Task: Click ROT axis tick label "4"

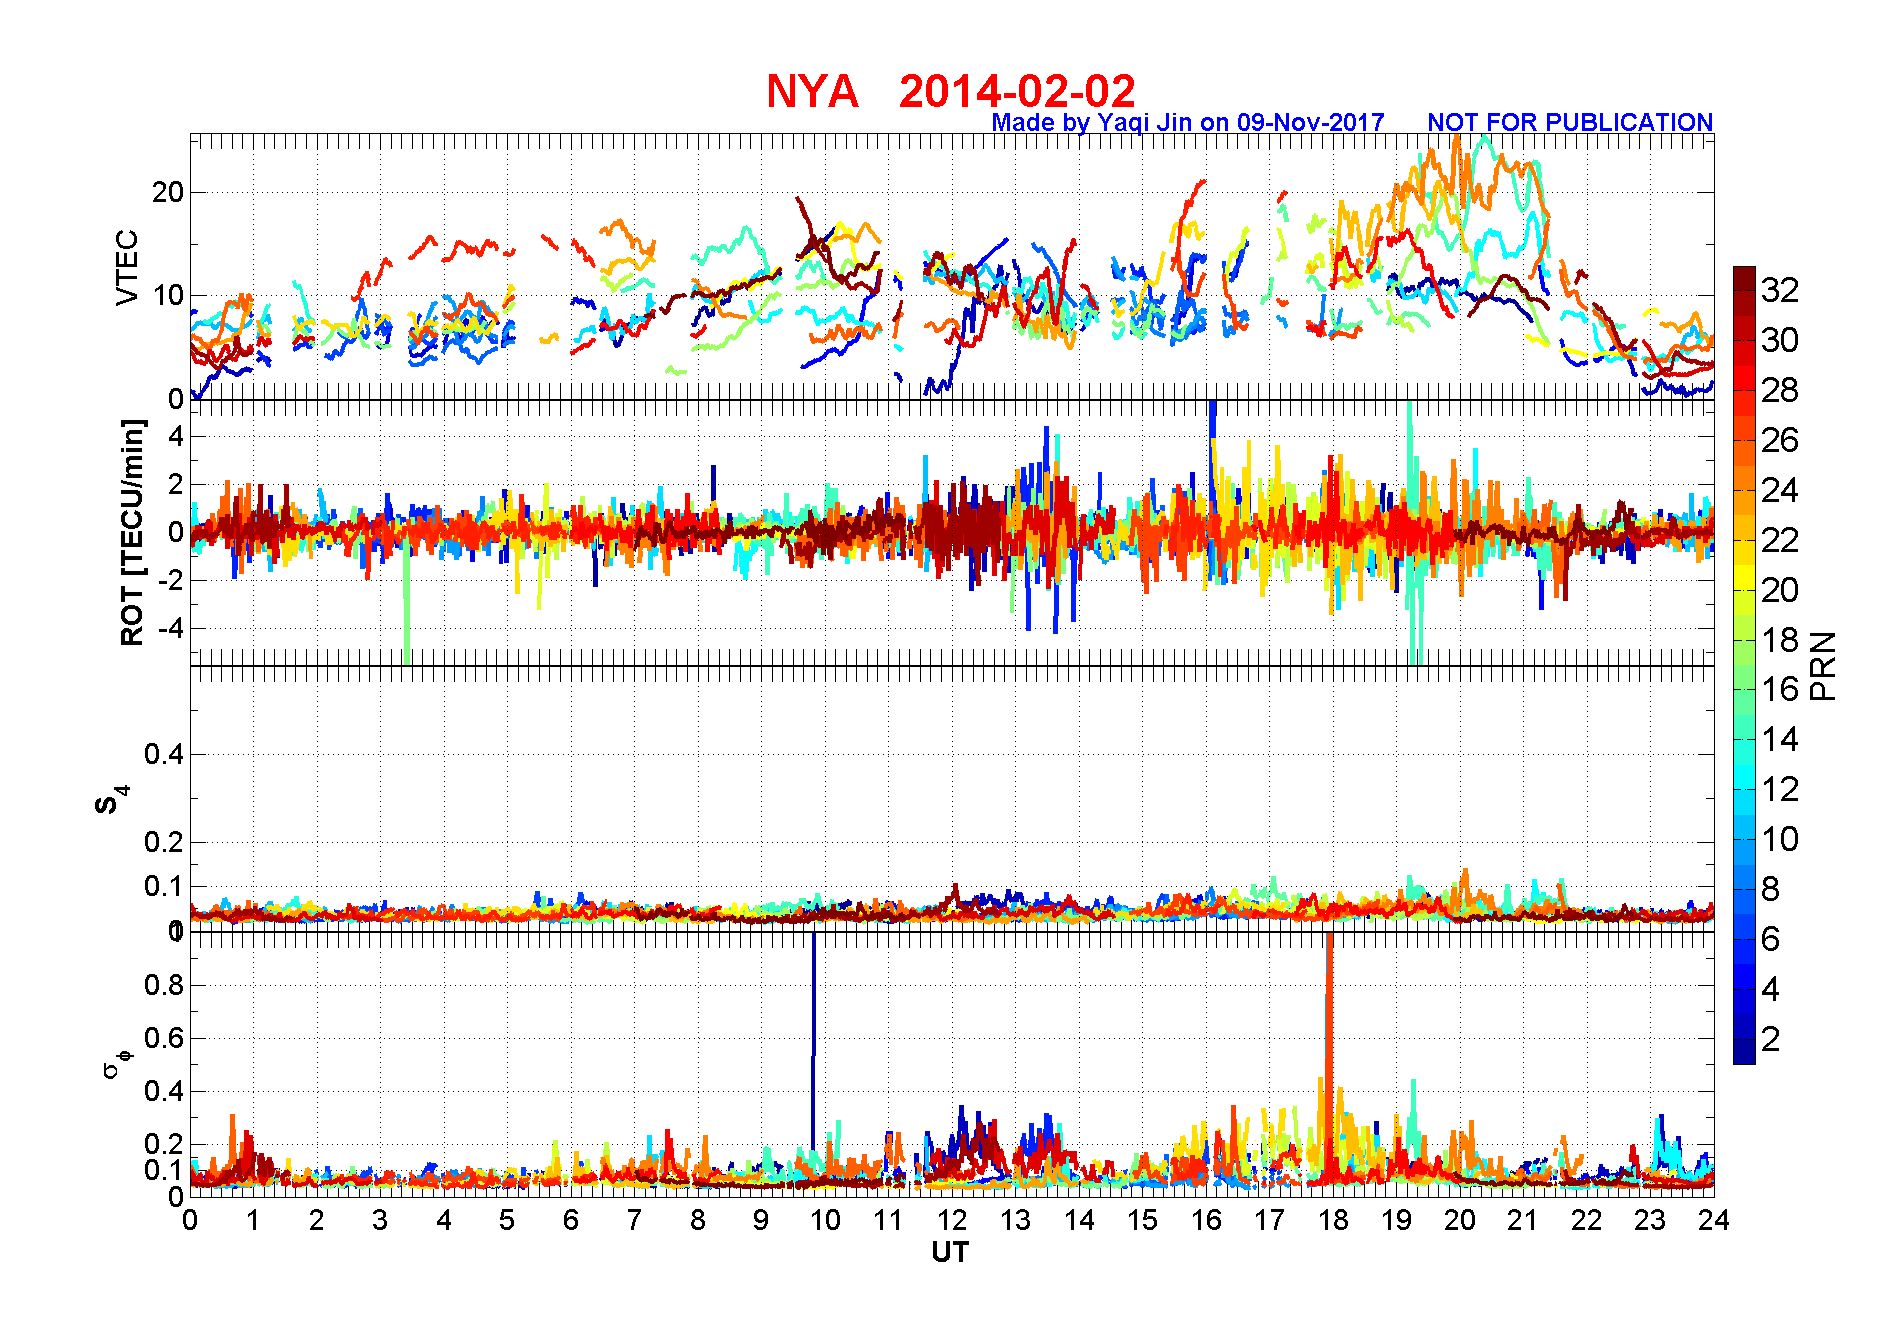Action: [x=177, y=436]
